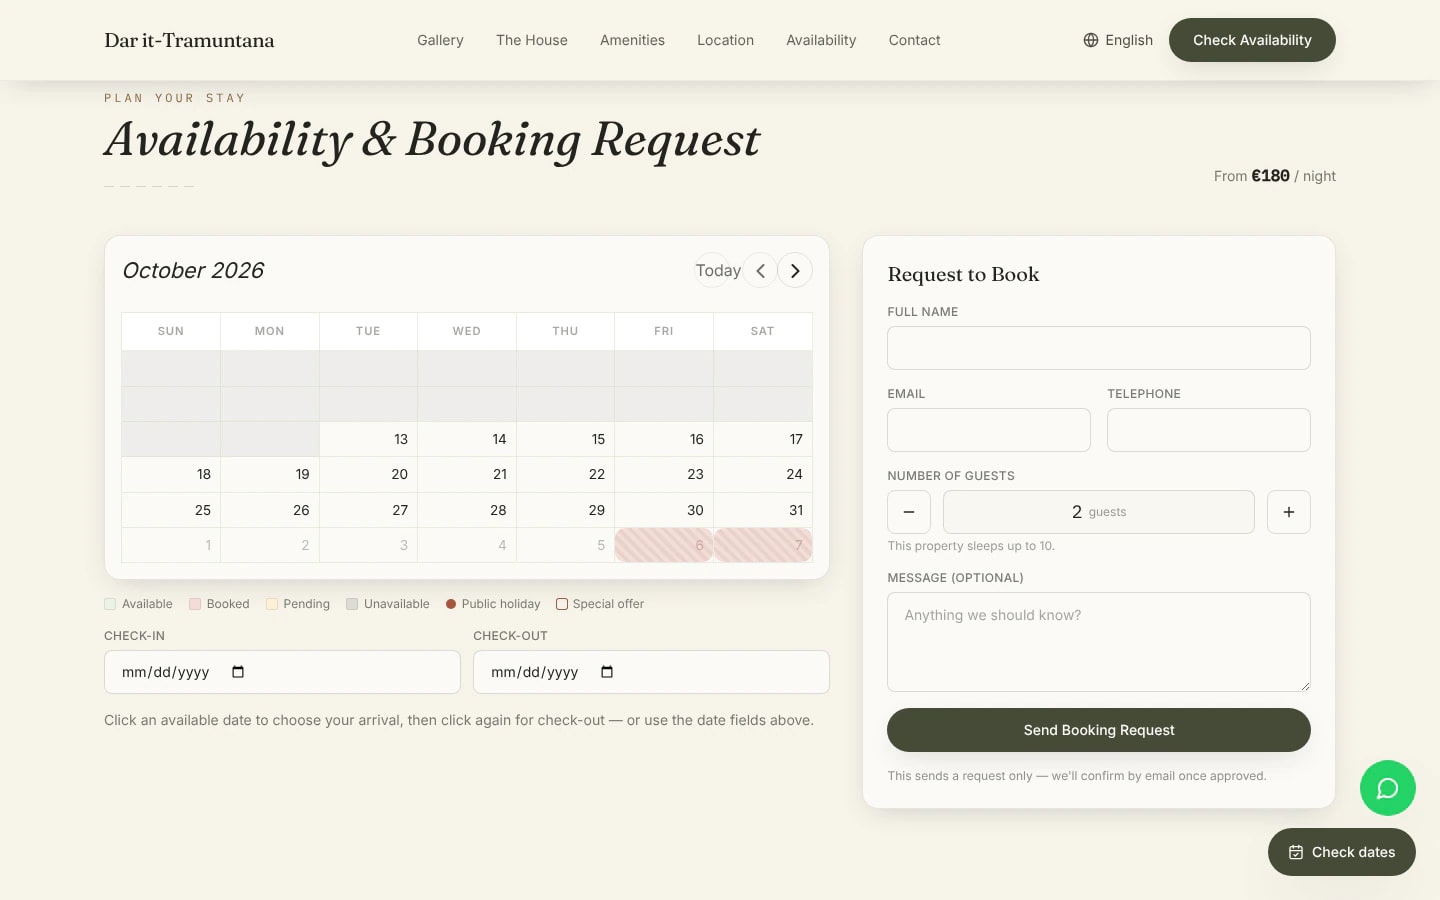The image size is (1440, 900).
Task: Click the guests count field
Action: [x=1099, y=512]
